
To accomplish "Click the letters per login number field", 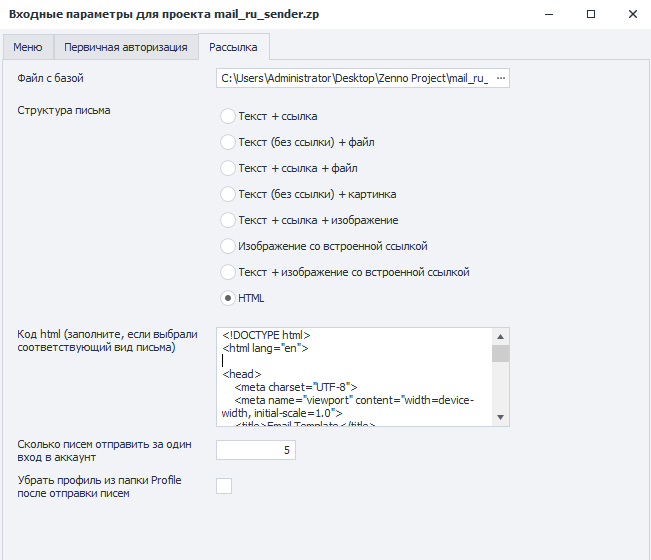I will click(x=255, y=450).
